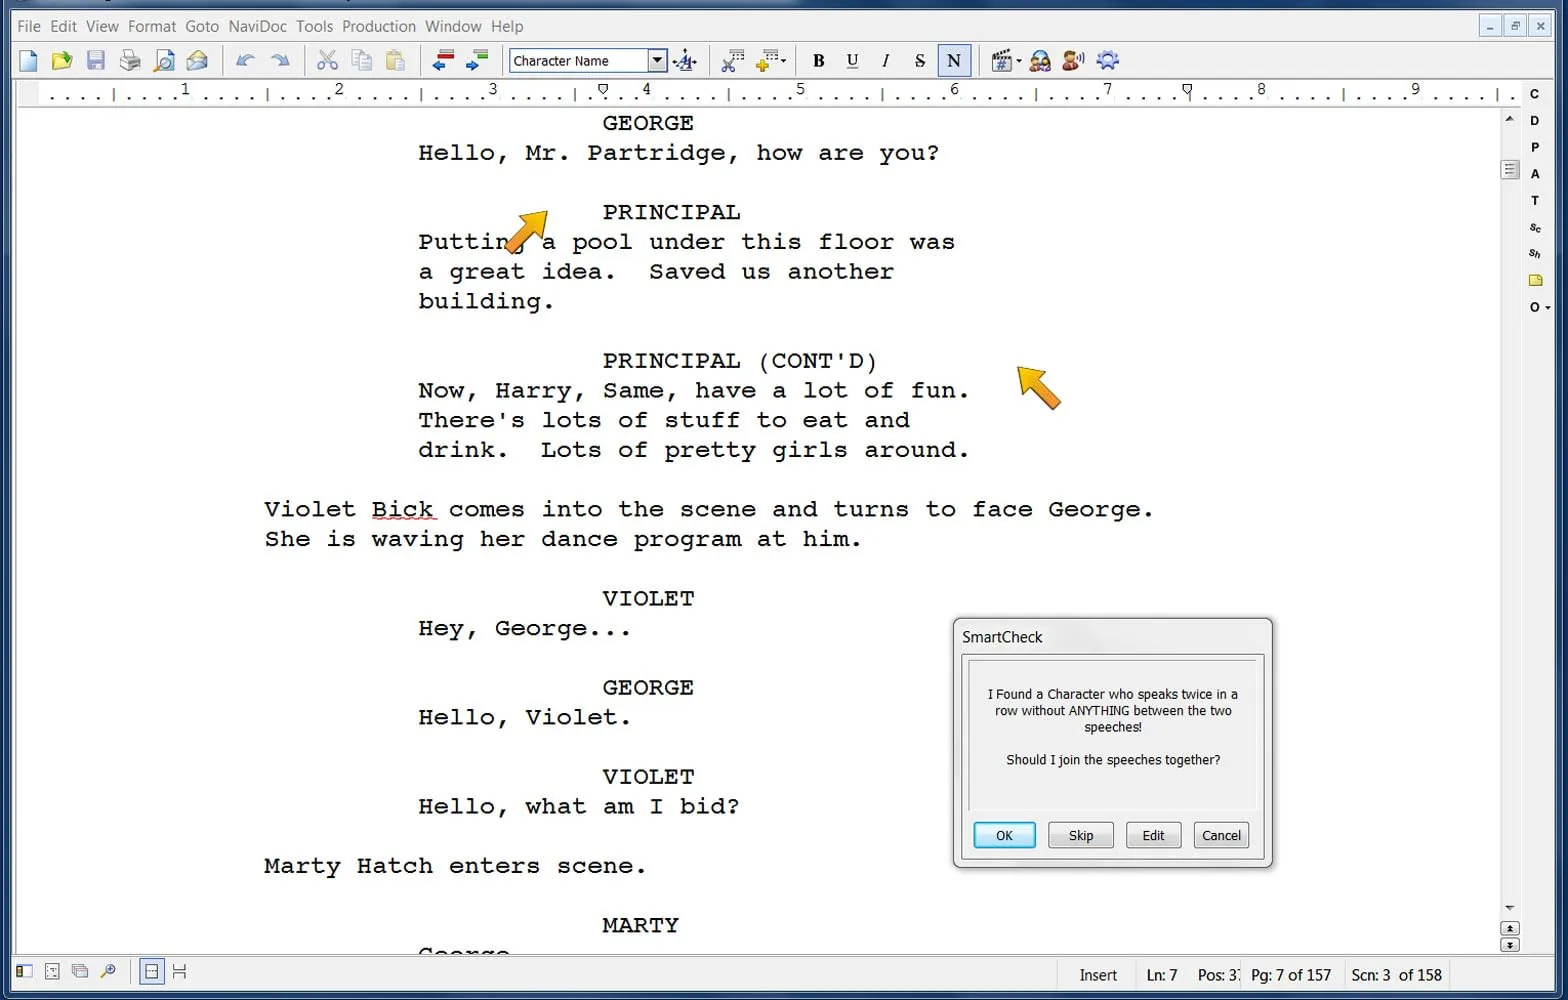Open the clapperboard scene numbering dropdown
The width and height of the screenshot is (1568, 1000).
tap(1005, 61)
